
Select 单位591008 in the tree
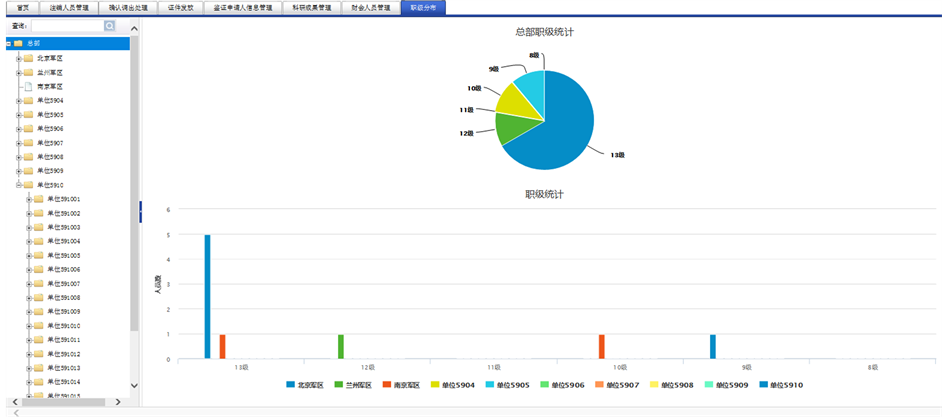63,298
